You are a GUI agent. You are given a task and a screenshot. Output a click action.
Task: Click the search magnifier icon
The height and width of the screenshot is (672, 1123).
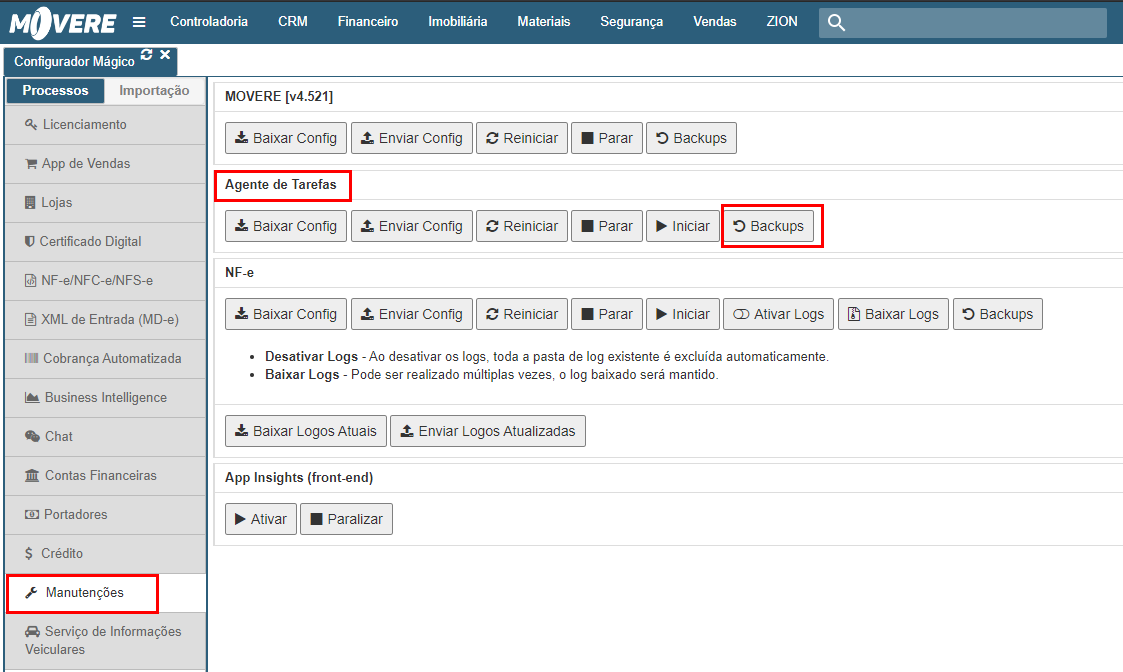tap(836, 23)
